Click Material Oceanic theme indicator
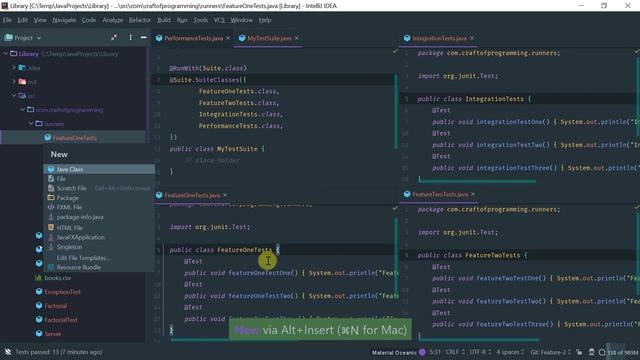640x360 pixels. [398, 352]
